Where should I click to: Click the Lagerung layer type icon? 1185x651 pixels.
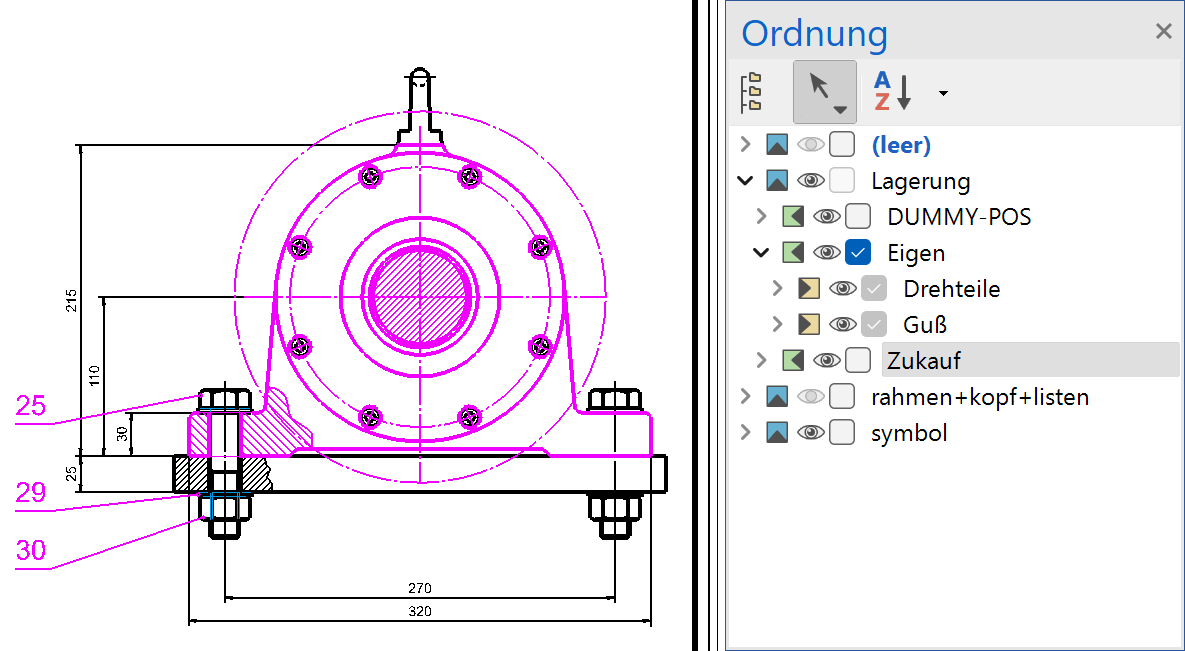click(777, 181)
